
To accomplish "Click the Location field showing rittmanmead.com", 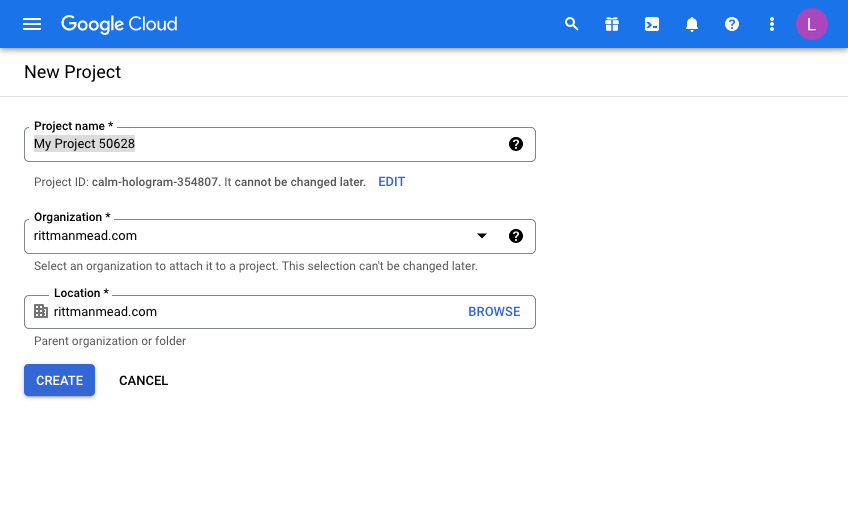I will (x=280, y=312).
